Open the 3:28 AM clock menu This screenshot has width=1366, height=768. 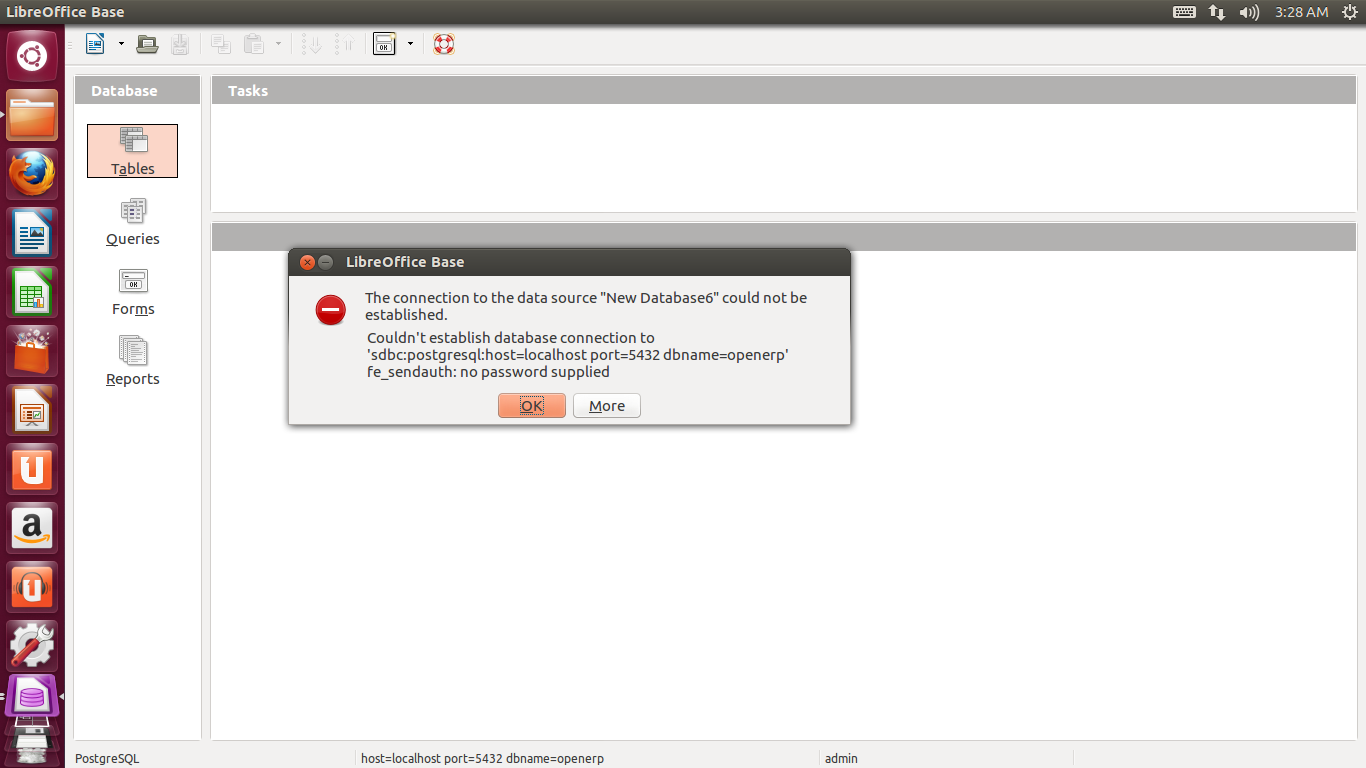[1301, 12]
